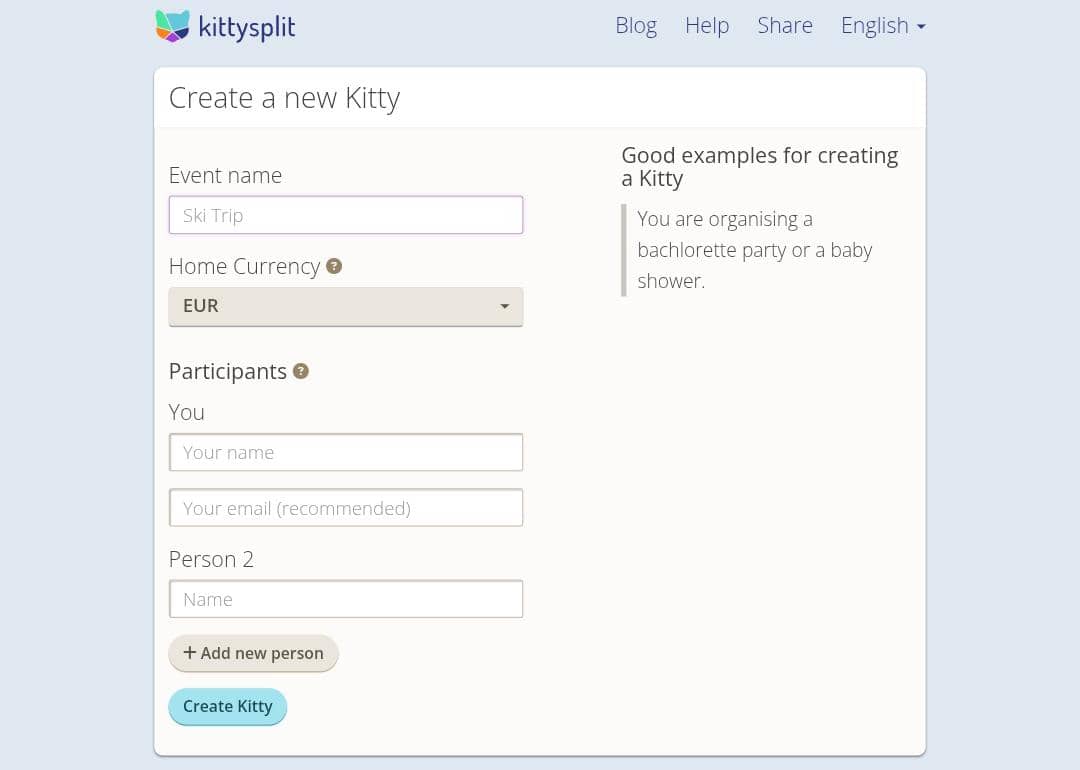Open the Home Currency help tooltip
The width and height of the screenshot is (1080, 770).
(x=333, y=266)
